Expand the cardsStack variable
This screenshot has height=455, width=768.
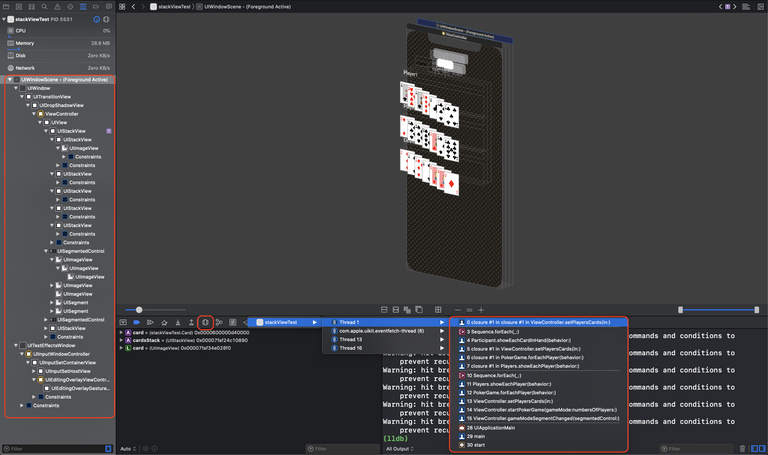point(121,340)
